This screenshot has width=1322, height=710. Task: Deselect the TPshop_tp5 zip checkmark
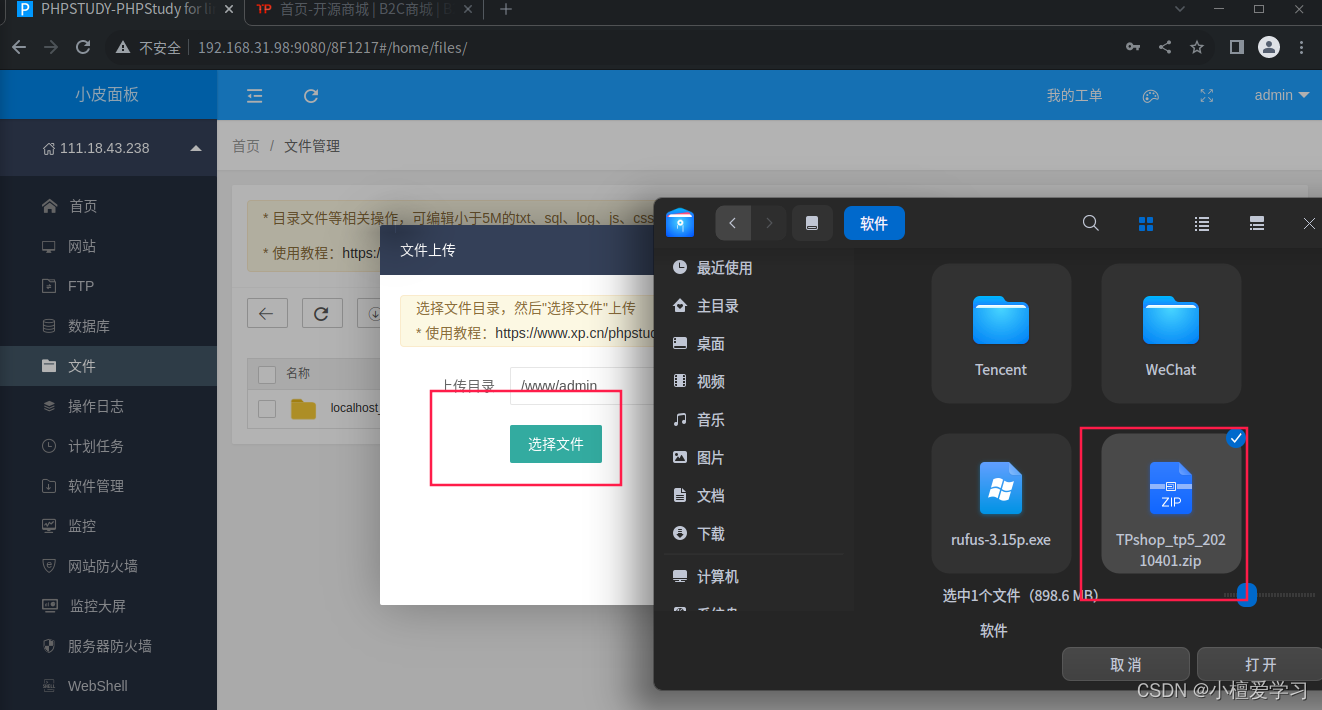coord(1236,438)
